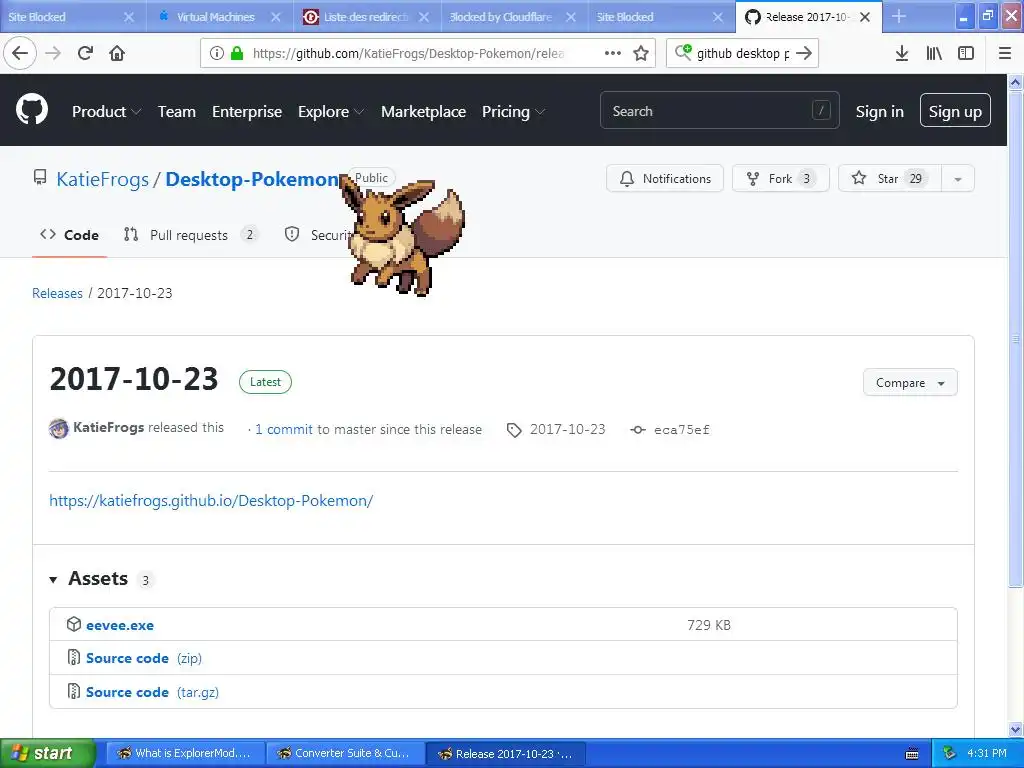Click the Notifications button

pos(665,178)
